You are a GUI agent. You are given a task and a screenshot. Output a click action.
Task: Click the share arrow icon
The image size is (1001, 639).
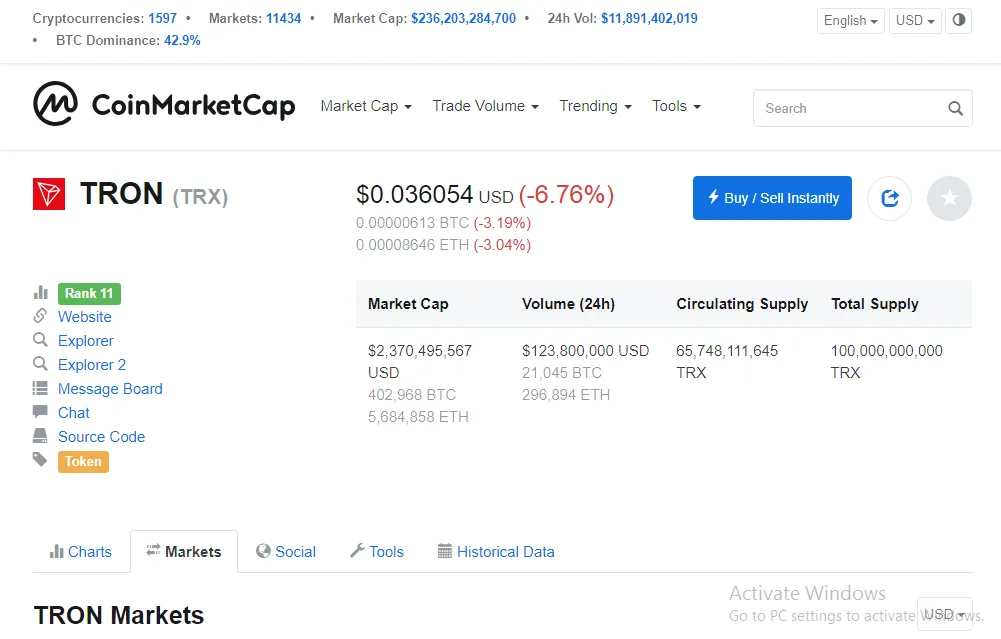point(889,199)
